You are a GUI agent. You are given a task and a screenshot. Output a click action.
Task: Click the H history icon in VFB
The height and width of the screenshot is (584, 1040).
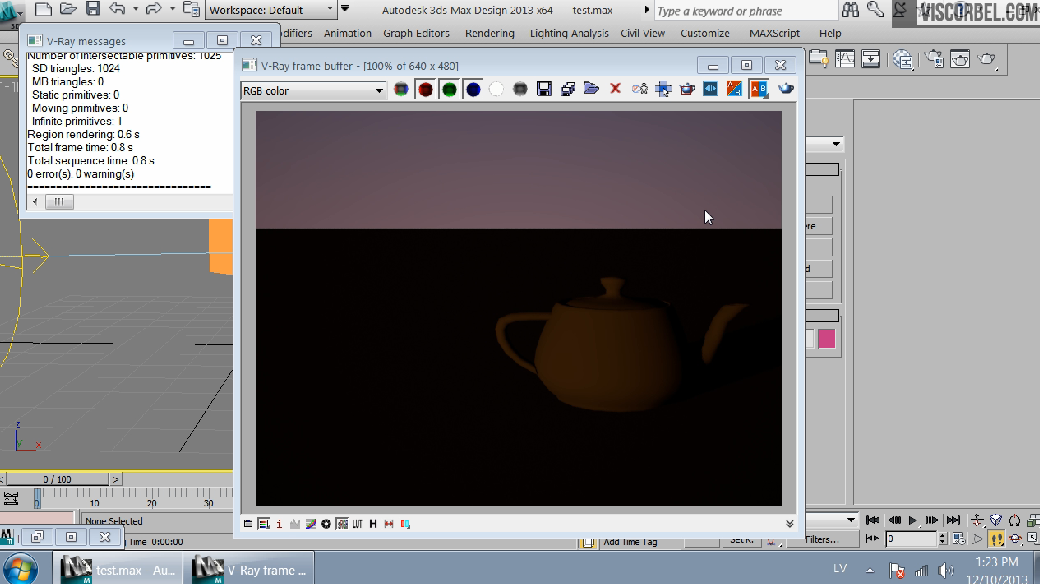(373, 524)
